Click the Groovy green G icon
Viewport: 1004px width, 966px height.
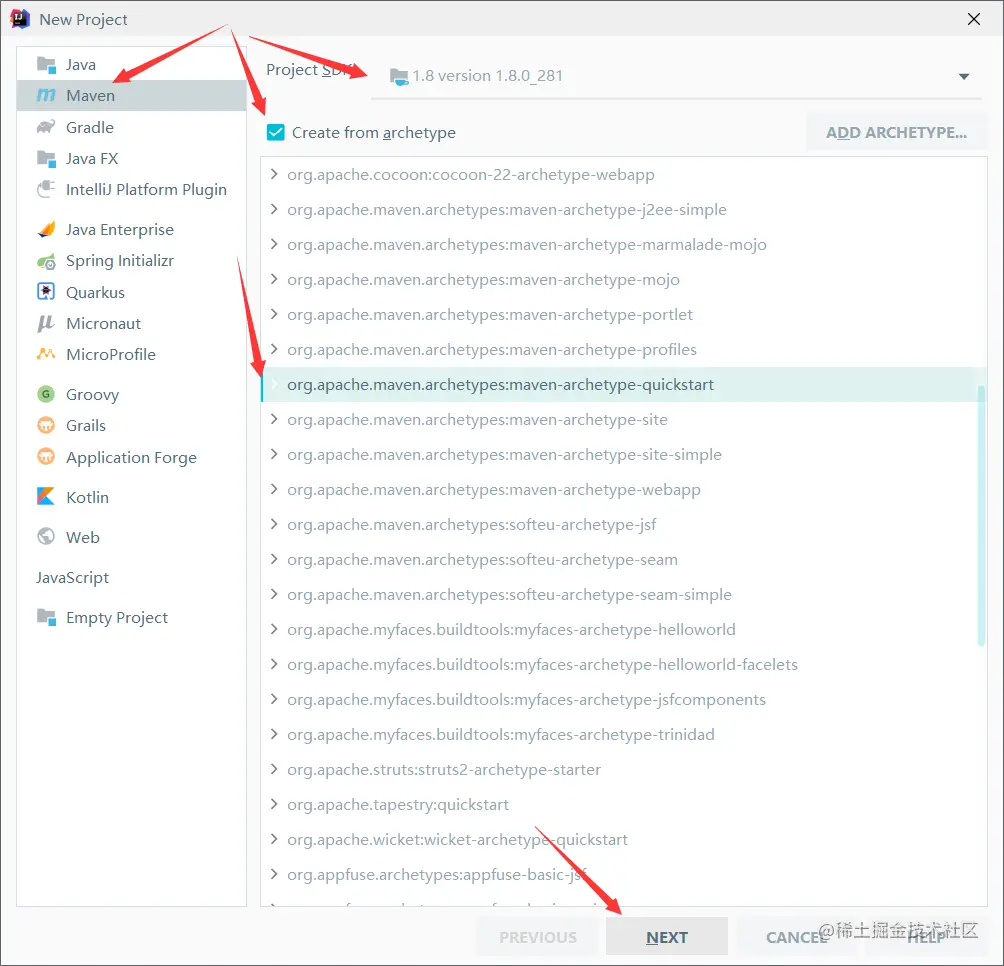click(46, 394)
